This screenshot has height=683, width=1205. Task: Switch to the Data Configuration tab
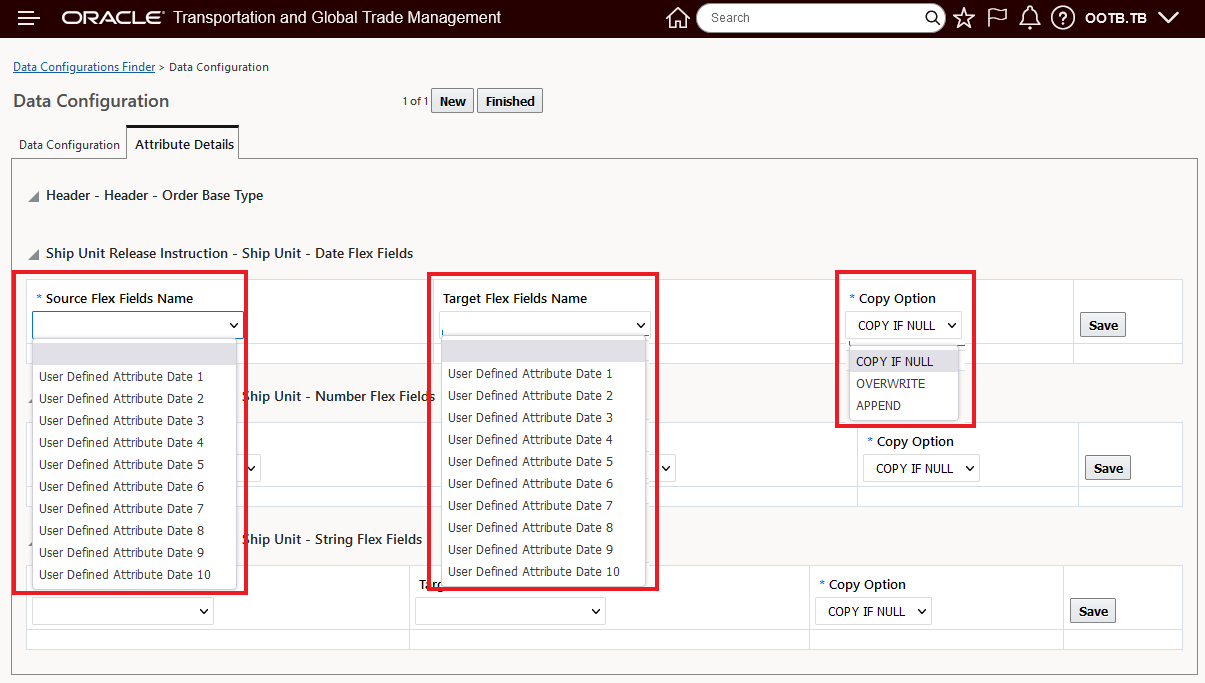click(69, 145)
